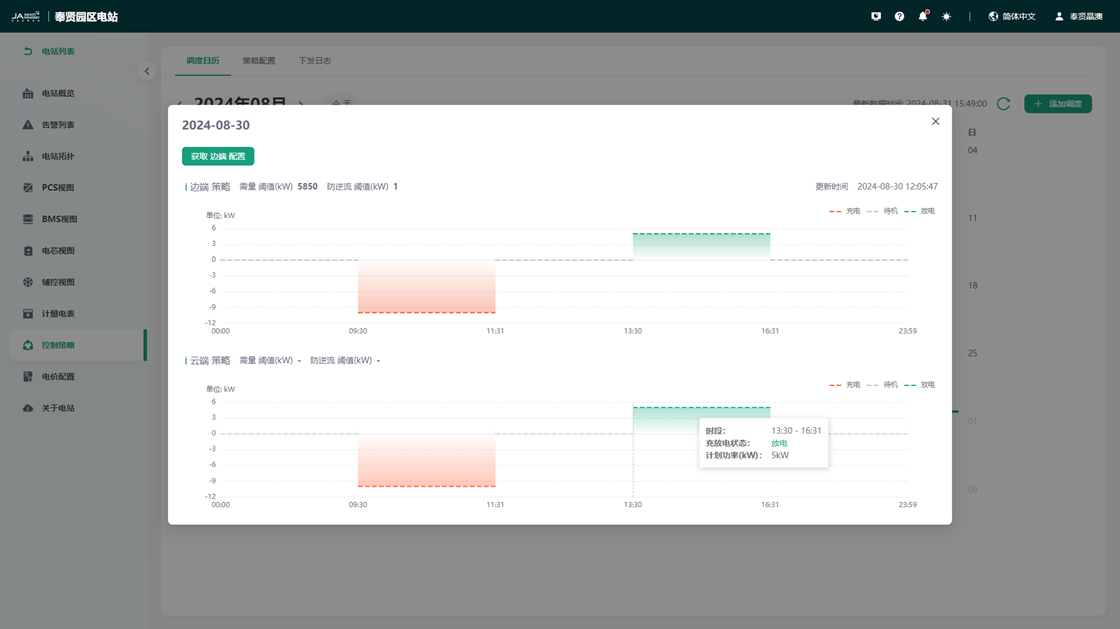Toggle the sun theme icon

tap(946, 16)
